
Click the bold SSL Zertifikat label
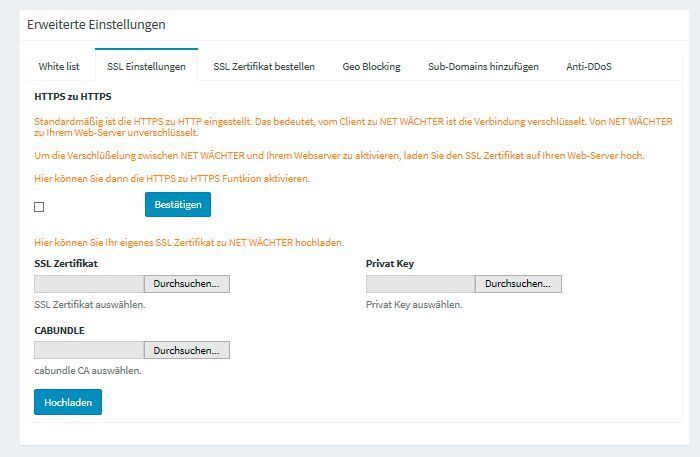pyautogui.click(x=66, y=264)
